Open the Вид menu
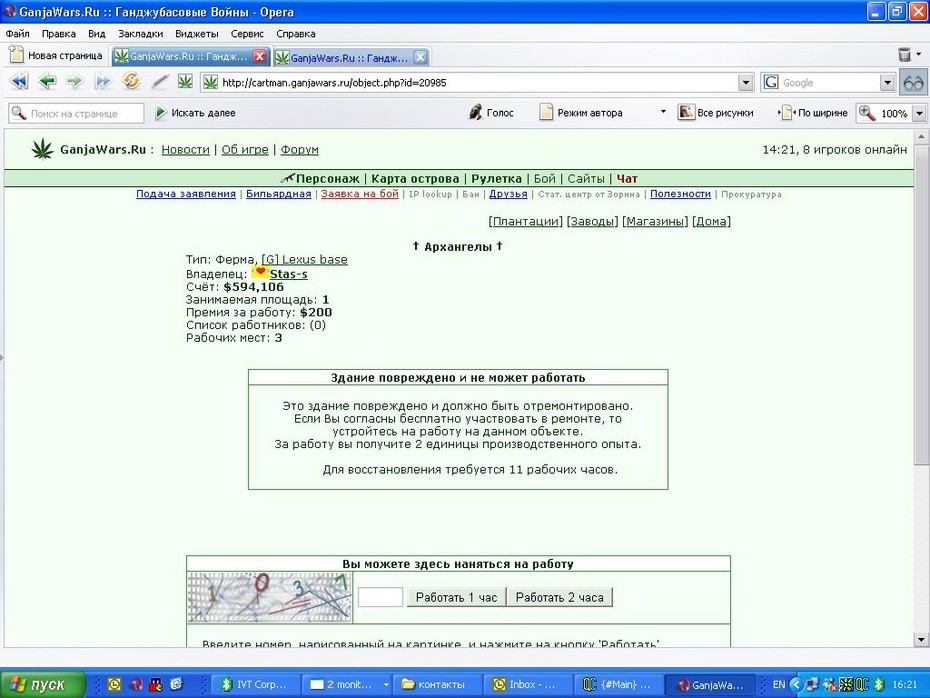This screenshot has height=698, width=930. tap(96, 34)
